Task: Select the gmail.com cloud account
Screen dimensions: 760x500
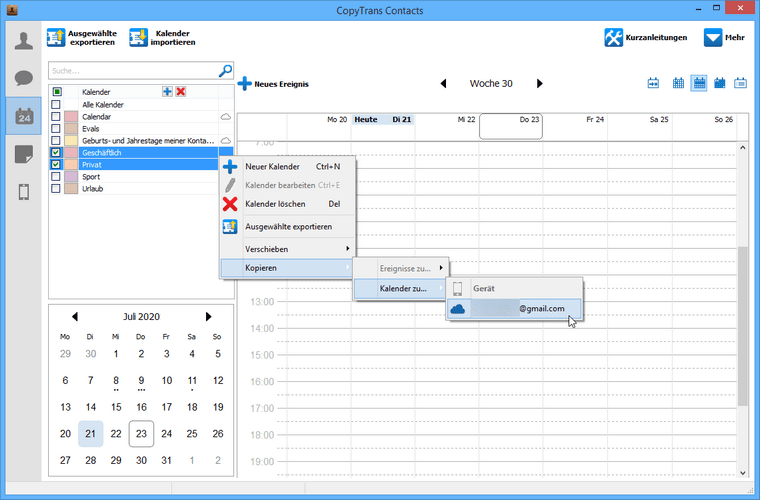Action: [514, 309]
